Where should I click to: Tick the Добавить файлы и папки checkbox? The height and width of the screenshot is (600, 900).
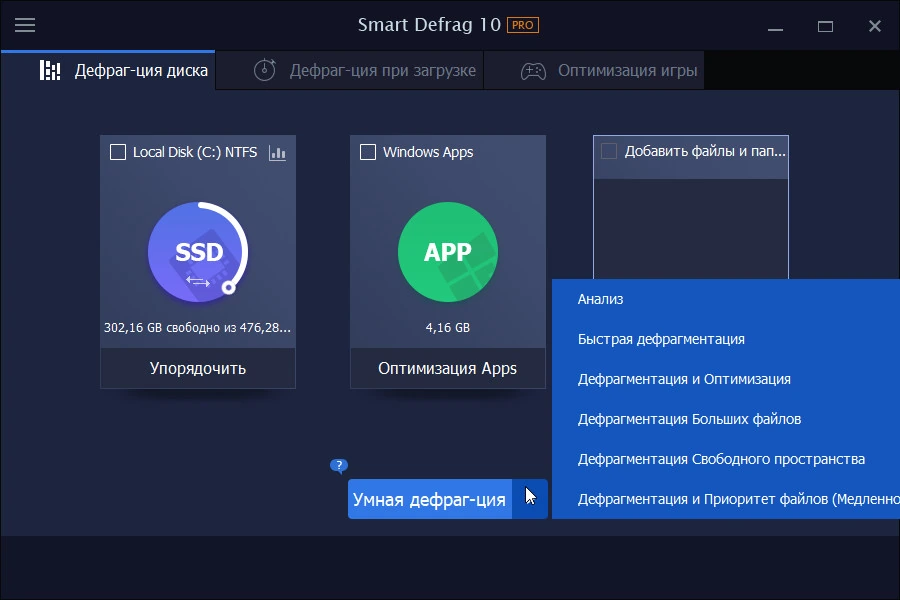coord(608,151)
